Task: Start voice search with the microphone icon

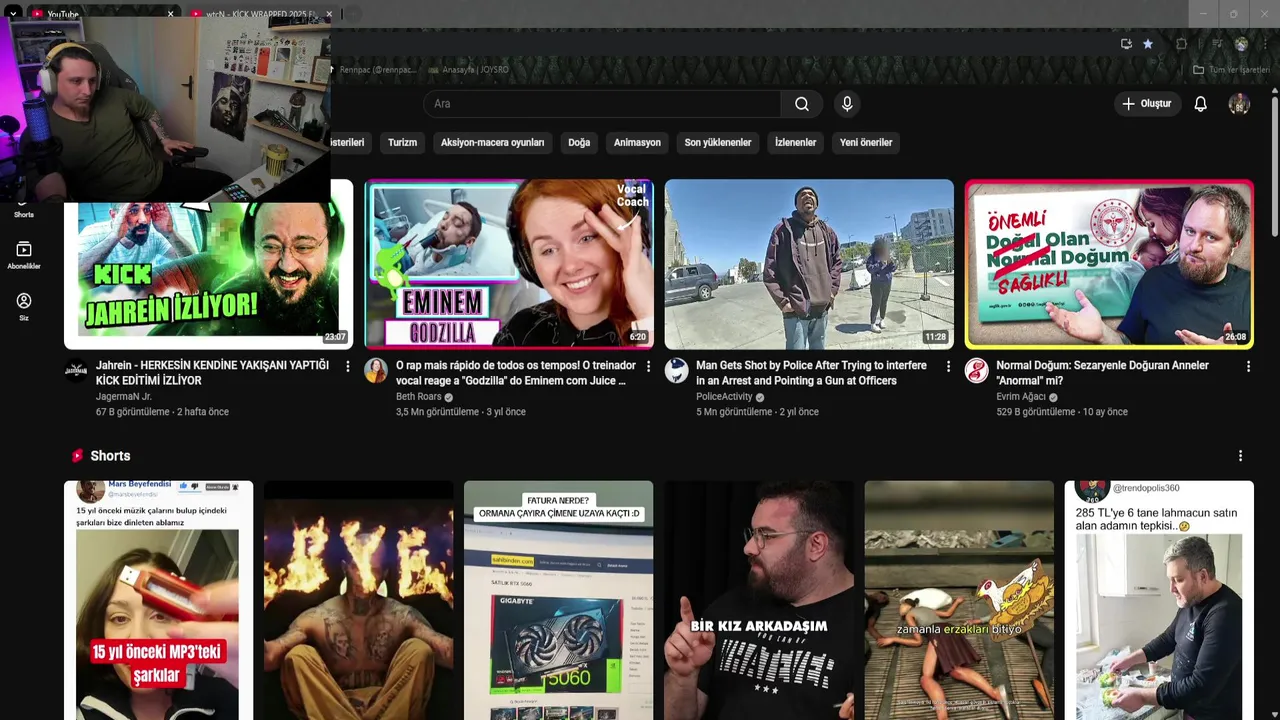Action: 847,104
